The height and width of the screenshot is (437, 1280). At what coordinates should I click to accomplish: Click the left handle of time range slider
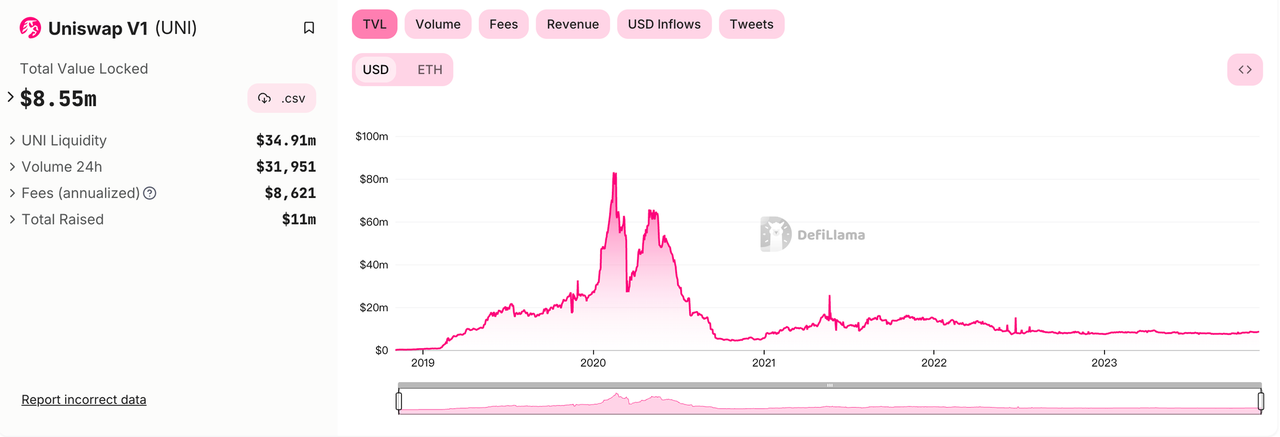398,402
